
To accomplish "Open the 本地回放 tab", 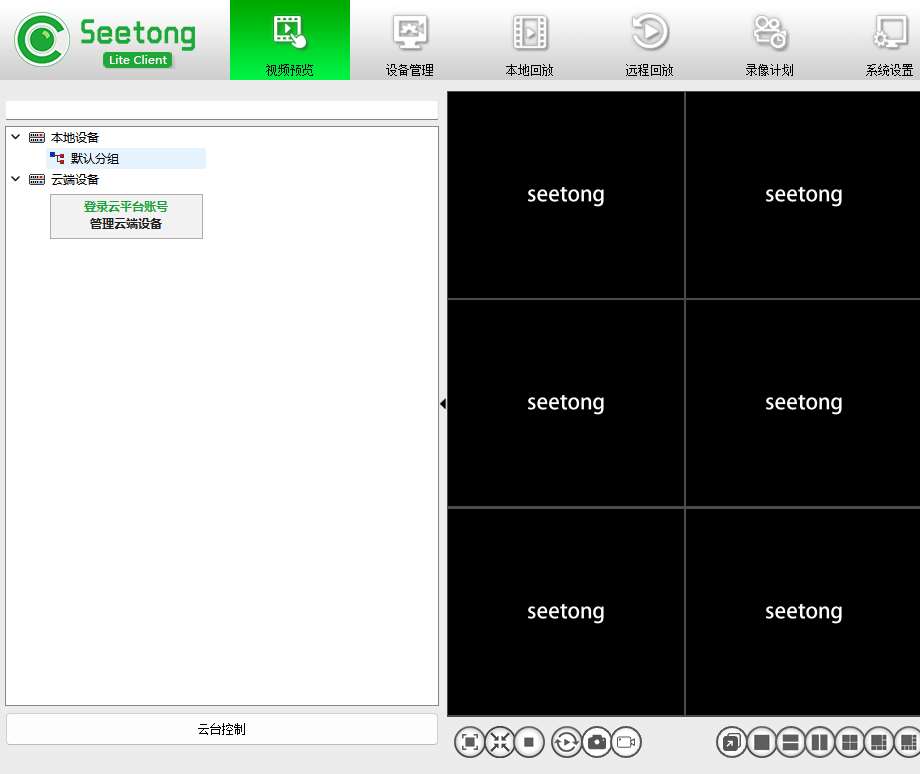I will click(530, 40).
